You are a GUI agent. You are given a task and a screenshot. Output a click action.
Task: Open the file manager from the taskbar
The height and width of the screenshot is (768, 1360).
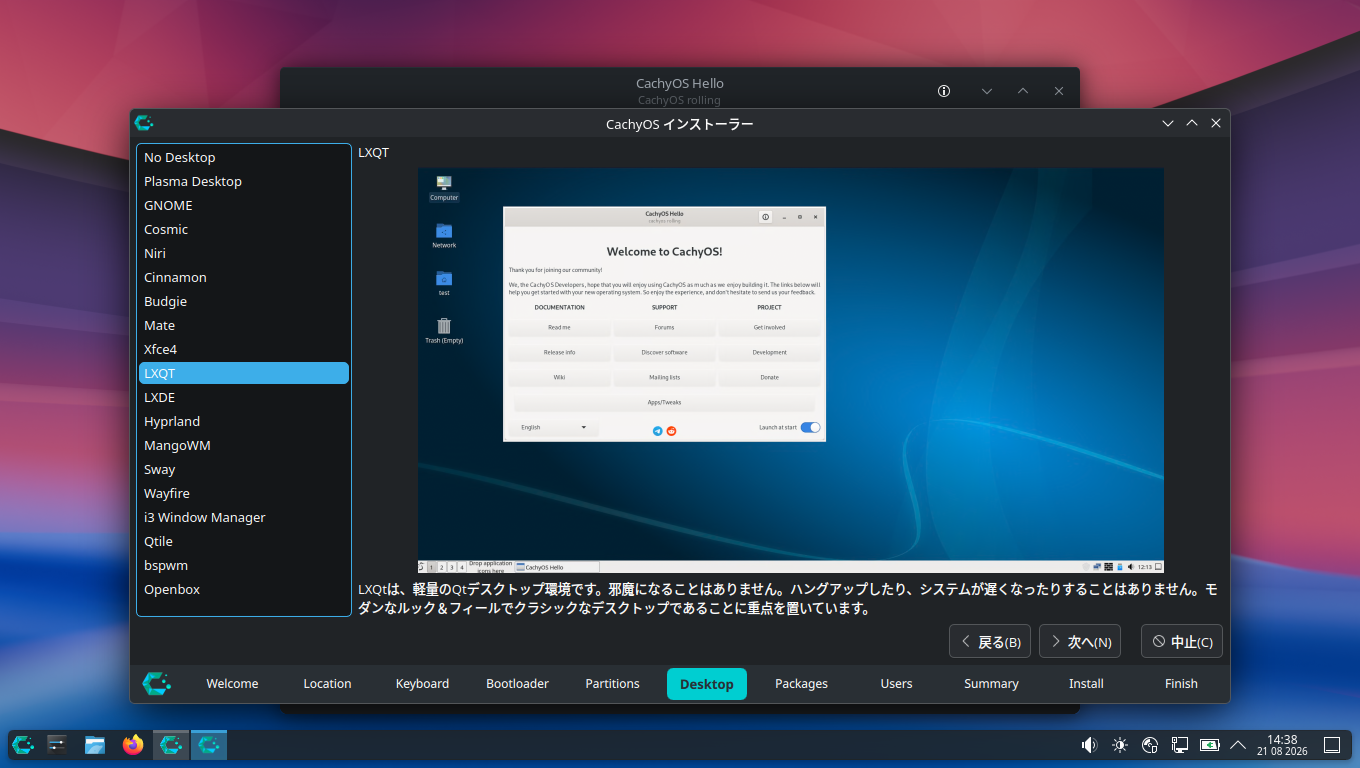95,744
